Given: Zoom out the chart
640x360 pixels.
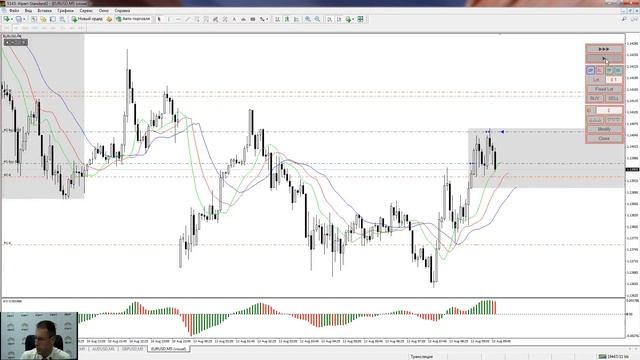Looking at the screenshot, I should pyautogui.click(x=317, y=19).
